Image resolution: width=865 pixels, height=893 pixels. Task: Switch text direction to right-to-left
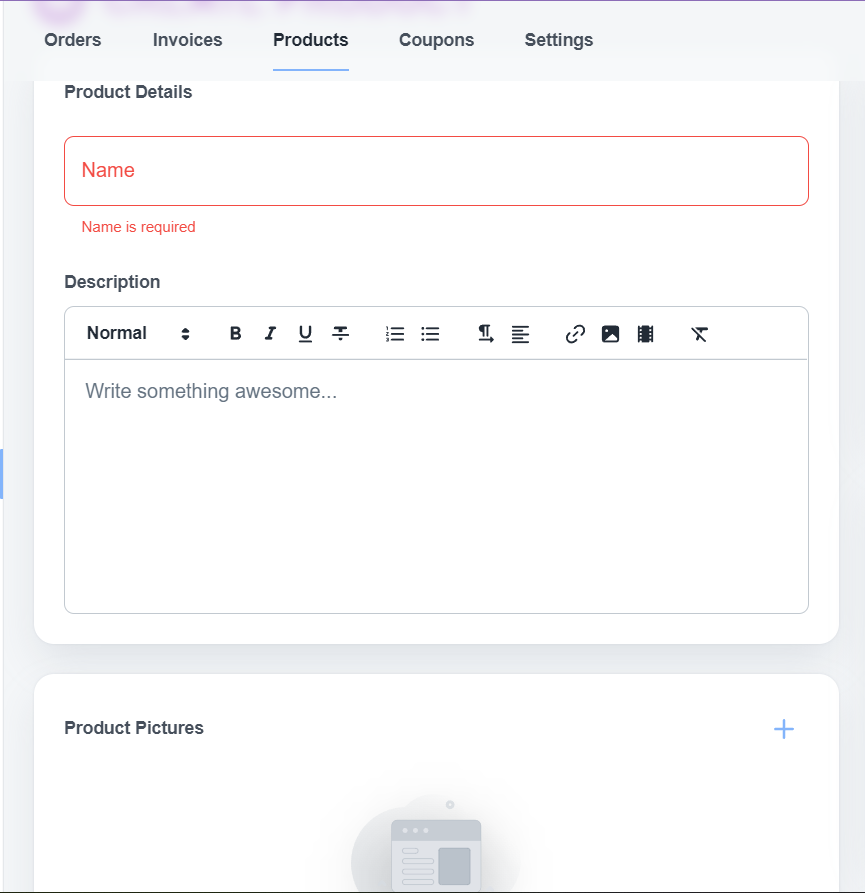[485, 334]
